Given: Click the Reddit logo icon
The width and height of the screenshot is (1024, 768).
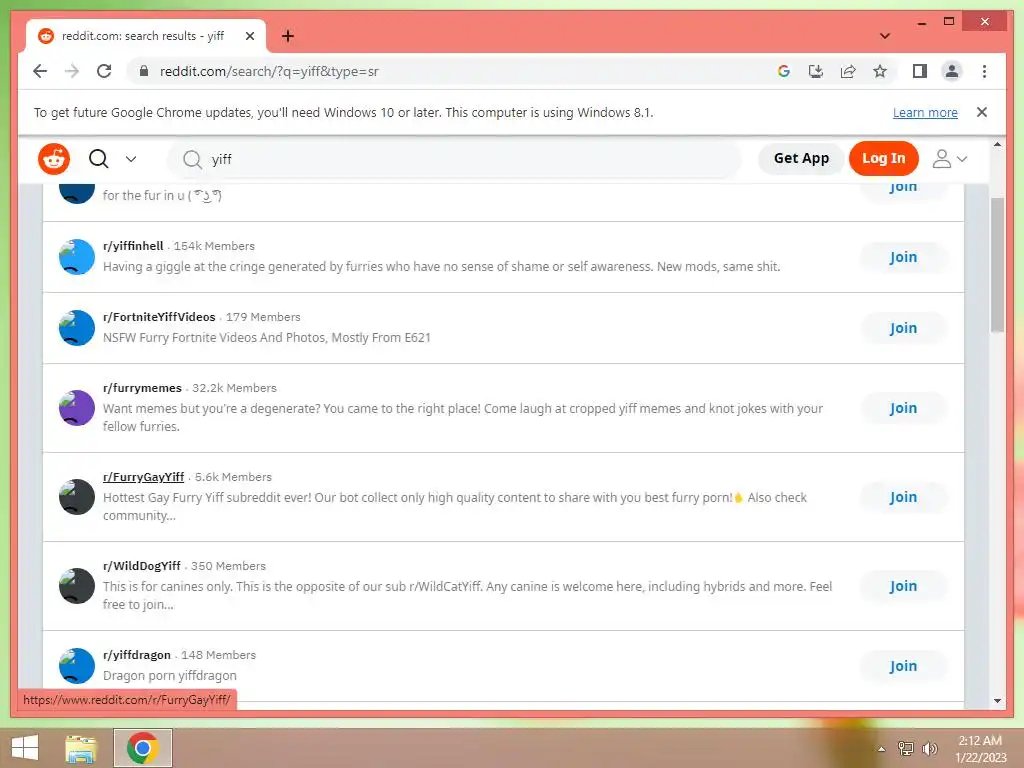Looking at the screenshot, I should tap(54, 159).
